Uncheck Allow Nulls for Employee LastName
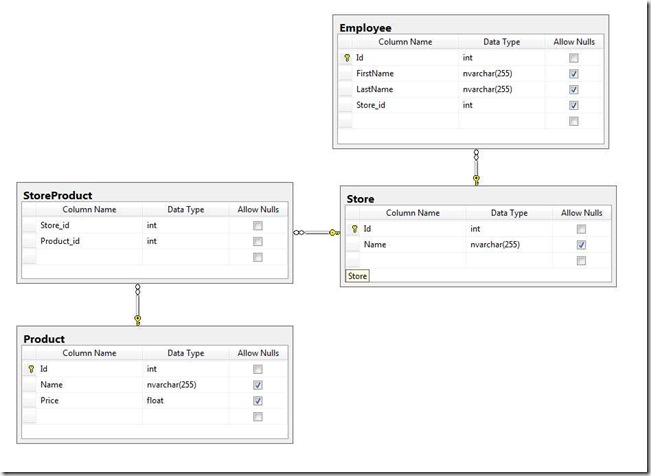 pyautogui.click(x=574, y=90)
